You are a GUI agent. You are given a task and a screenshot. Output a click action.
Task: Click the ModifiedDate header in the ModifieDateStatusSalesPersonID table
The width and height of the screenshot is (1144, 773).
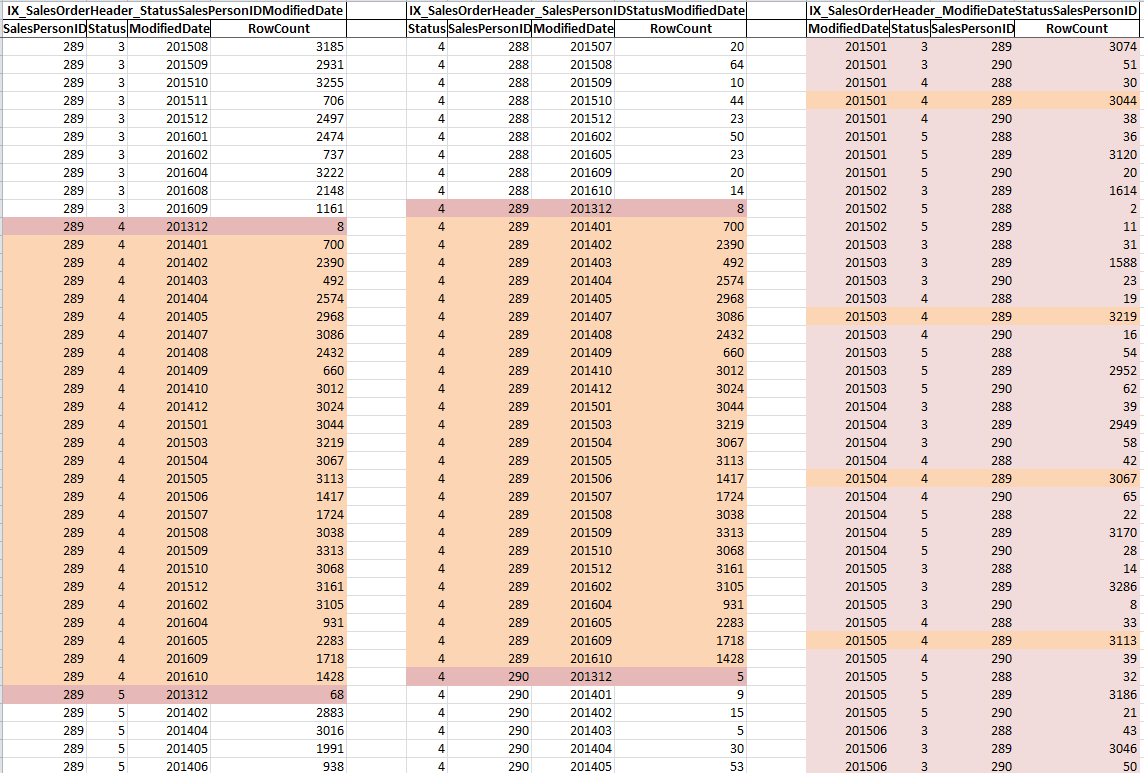coord(848,28)
